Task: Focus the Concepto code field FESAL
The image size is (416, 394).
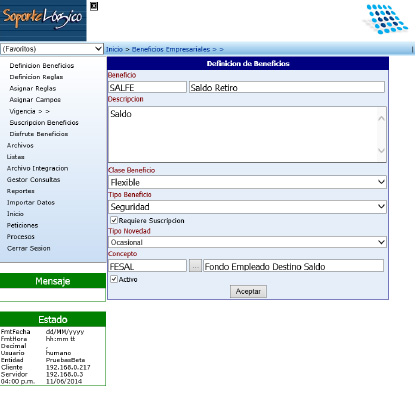Action: (147, 266)
